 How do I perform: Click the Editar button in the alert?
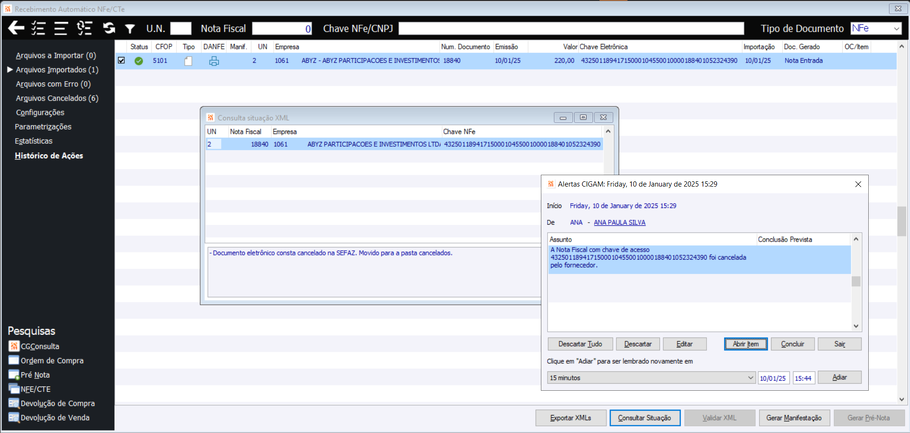coord(685,344)
